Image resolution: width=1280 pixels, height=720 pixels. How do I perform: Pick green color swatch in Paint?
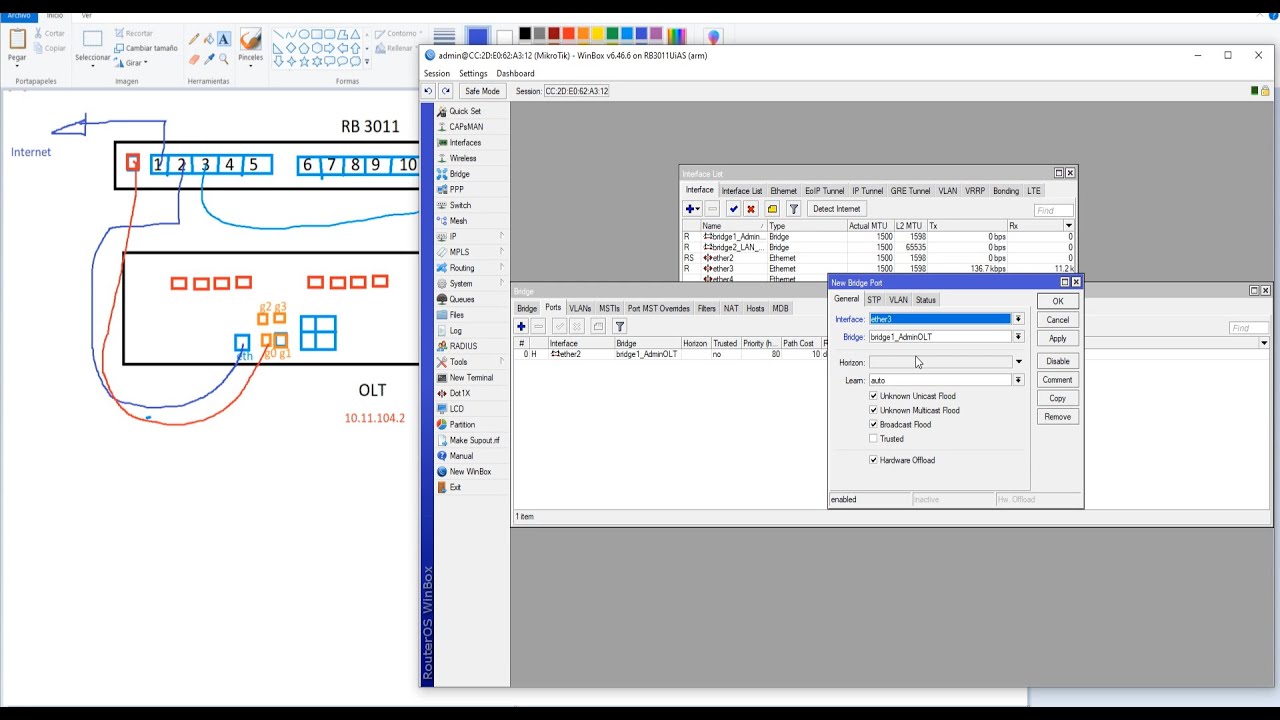pos(611,34)
